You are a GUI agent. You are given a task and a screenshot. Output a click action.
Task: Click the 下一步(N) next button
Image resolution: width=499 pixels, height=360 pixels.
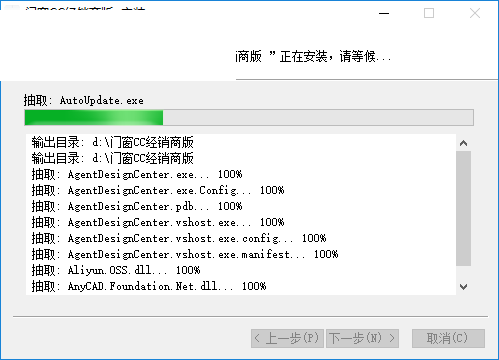[x=362, y=338]
